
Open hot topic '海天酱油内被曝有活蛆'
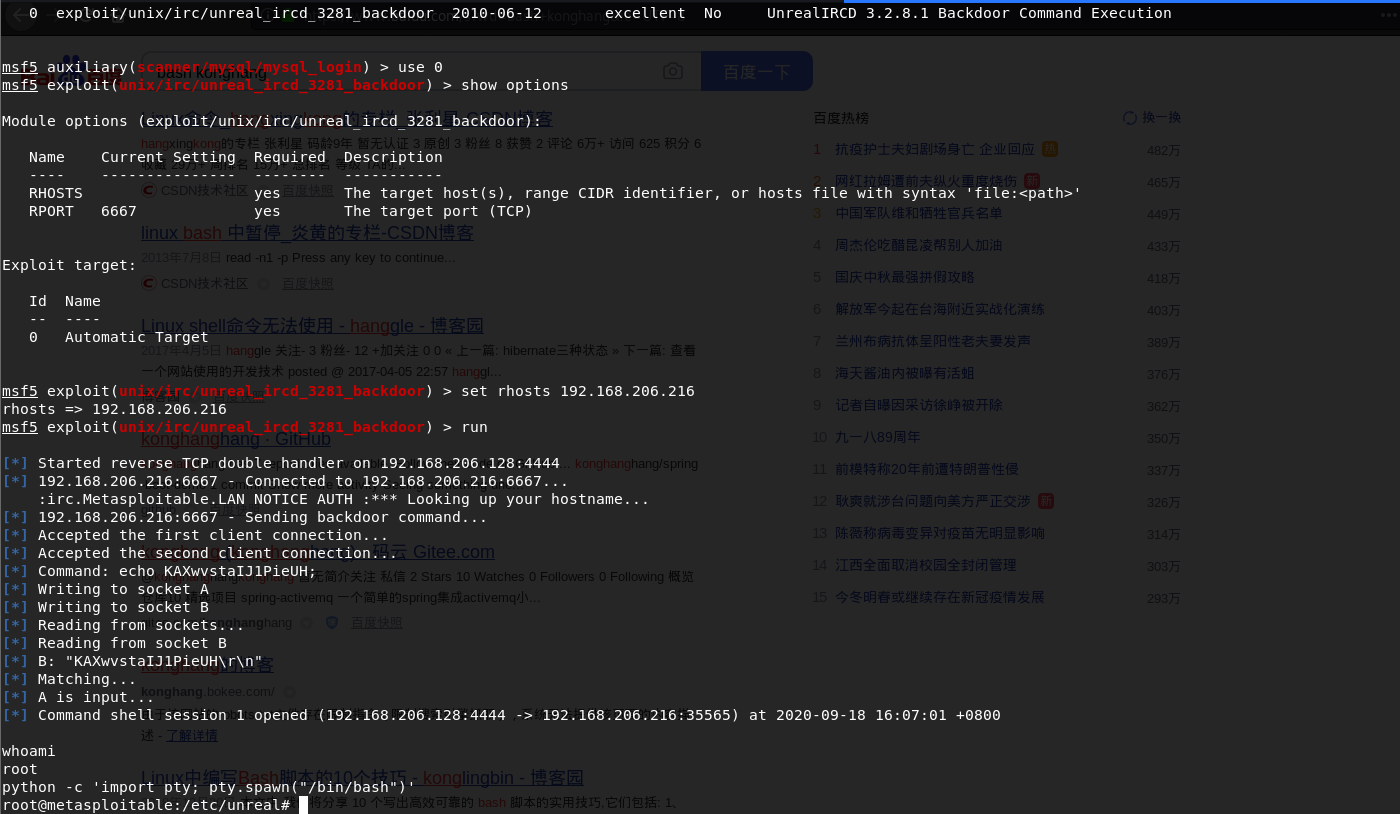pyautogui.click(x=905, y=373)
